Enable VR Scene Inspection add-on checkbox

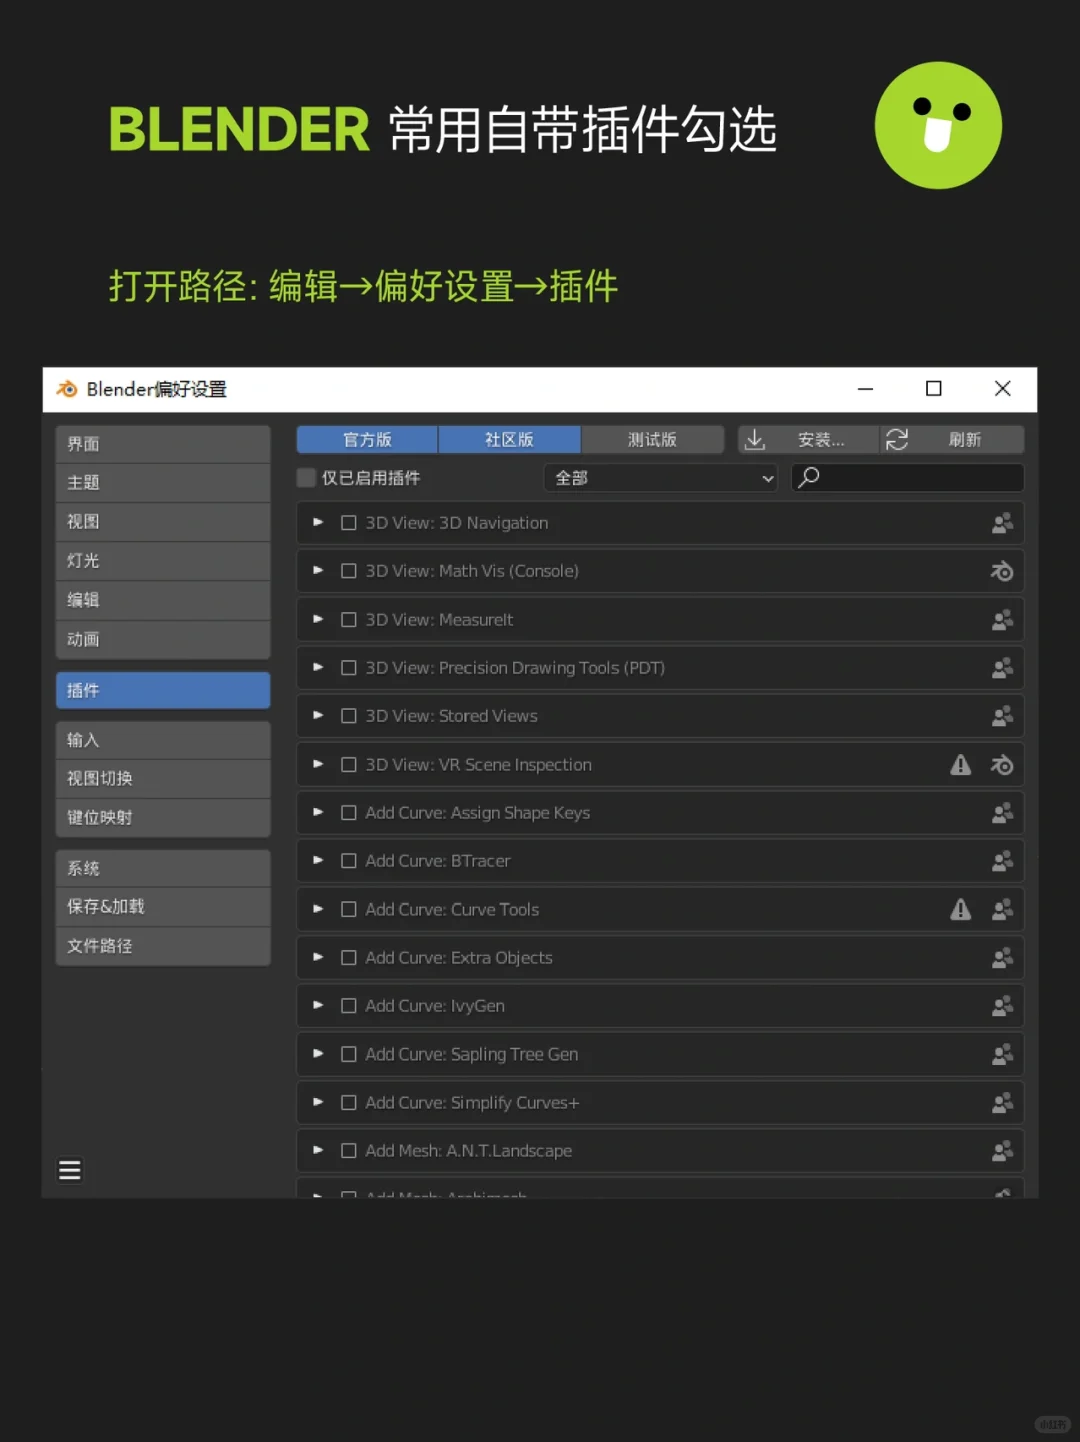point(349,765)
